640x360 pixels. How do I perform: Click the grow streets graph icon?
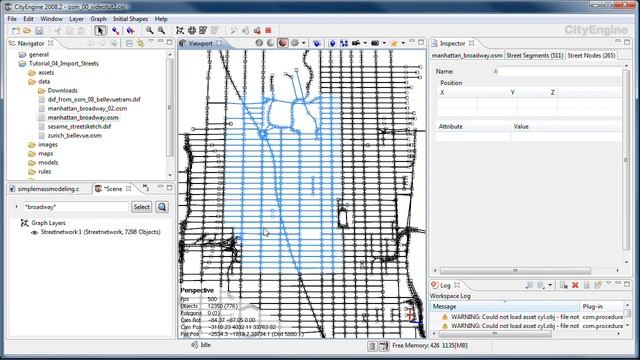pos(180,31)
